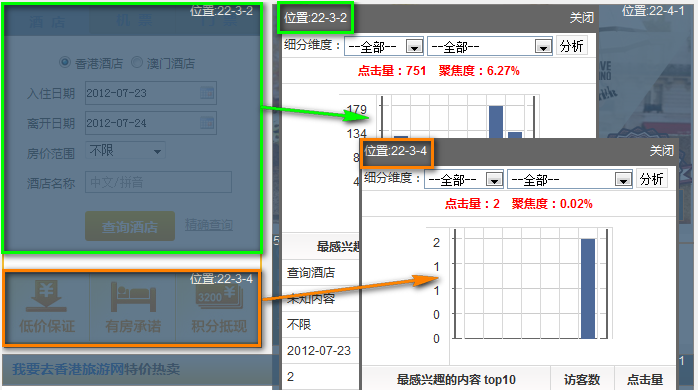Open 我要去香港旅游网特价热卖 link

(96, 369)
